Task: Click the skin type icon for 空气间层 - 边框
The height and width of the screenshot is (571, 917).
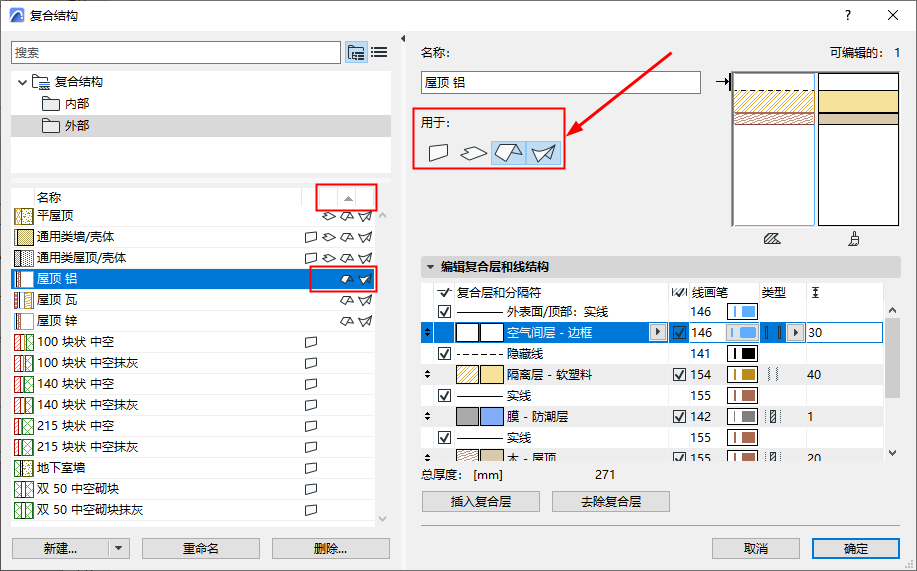Action: click(773, 332)
